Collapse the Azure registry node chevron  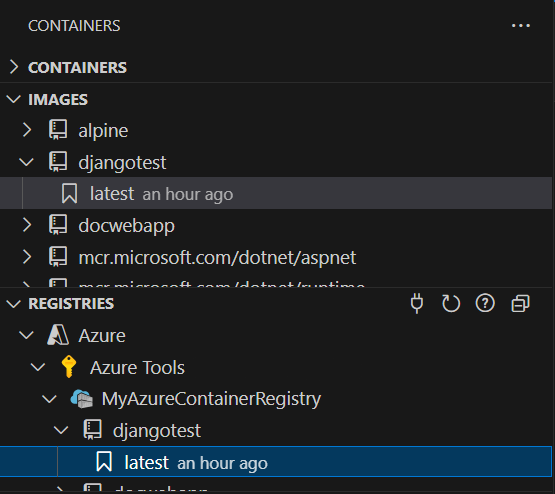coord(27,335)
